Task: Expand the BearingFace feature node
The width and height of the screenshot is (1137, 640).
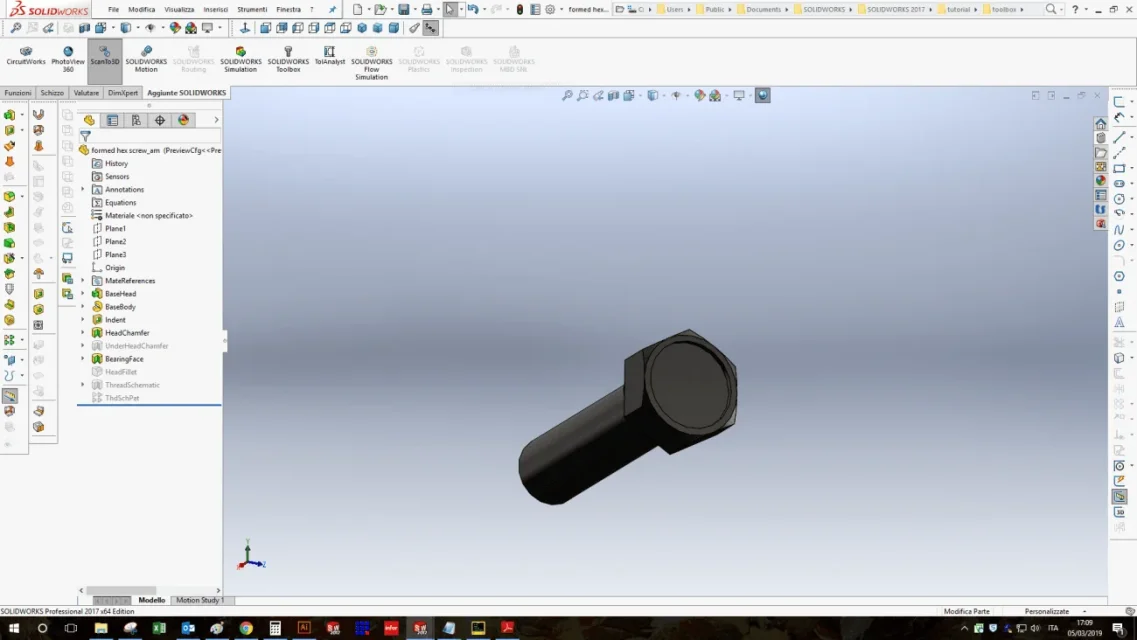Action: click(83, 359)
